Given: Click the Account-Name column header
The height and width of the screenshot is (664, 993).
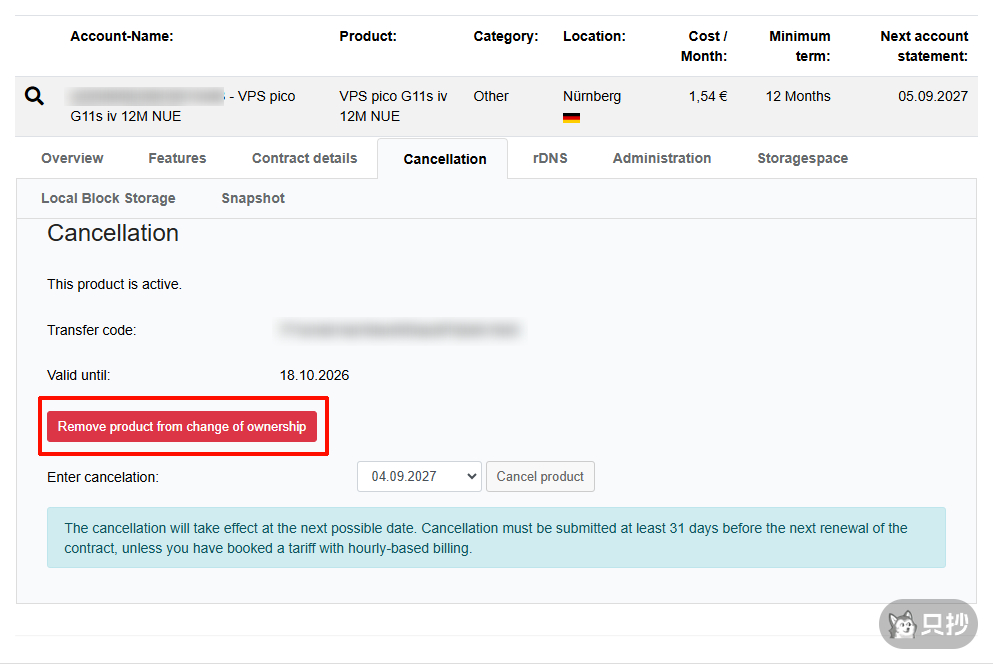Looking at the screenshot, I should pos(122,36).
